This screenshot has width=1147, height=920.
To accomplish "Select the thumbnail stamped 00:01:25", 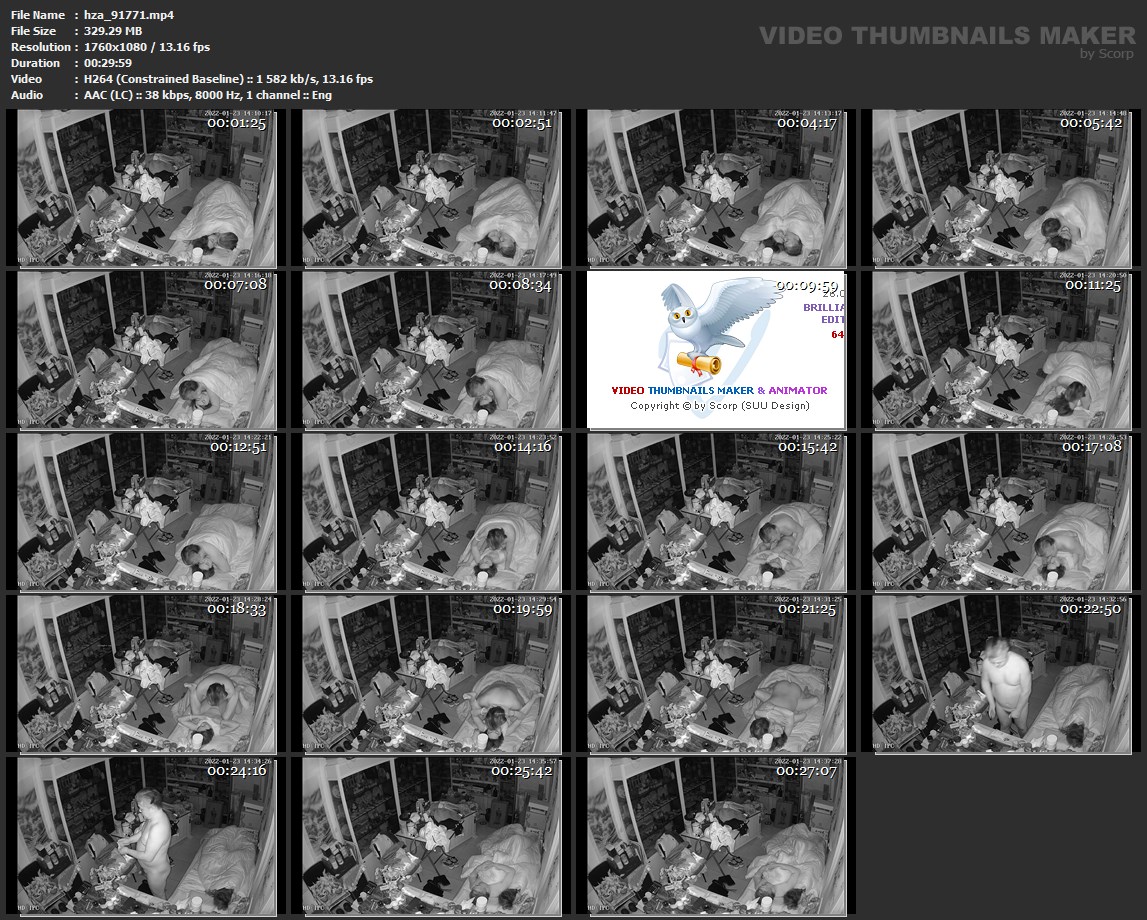I will point(147,188).
